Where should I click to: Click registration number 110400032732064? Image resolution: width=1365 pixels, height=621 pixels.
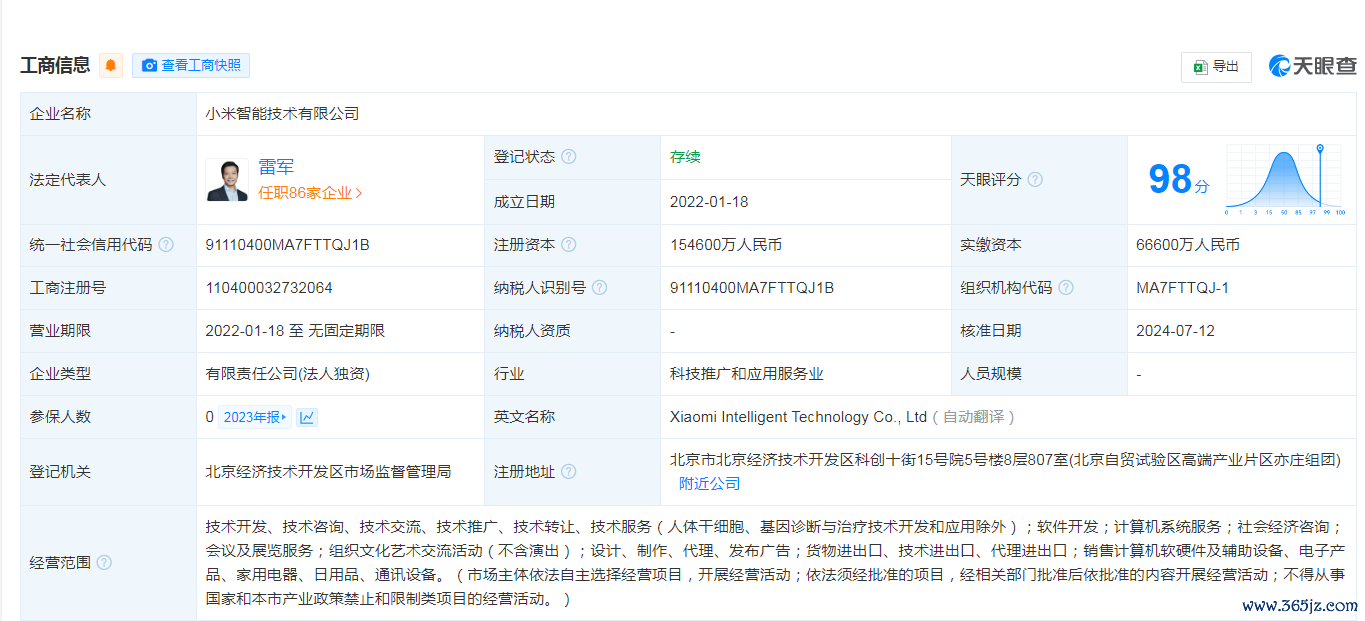pos(269,288)
